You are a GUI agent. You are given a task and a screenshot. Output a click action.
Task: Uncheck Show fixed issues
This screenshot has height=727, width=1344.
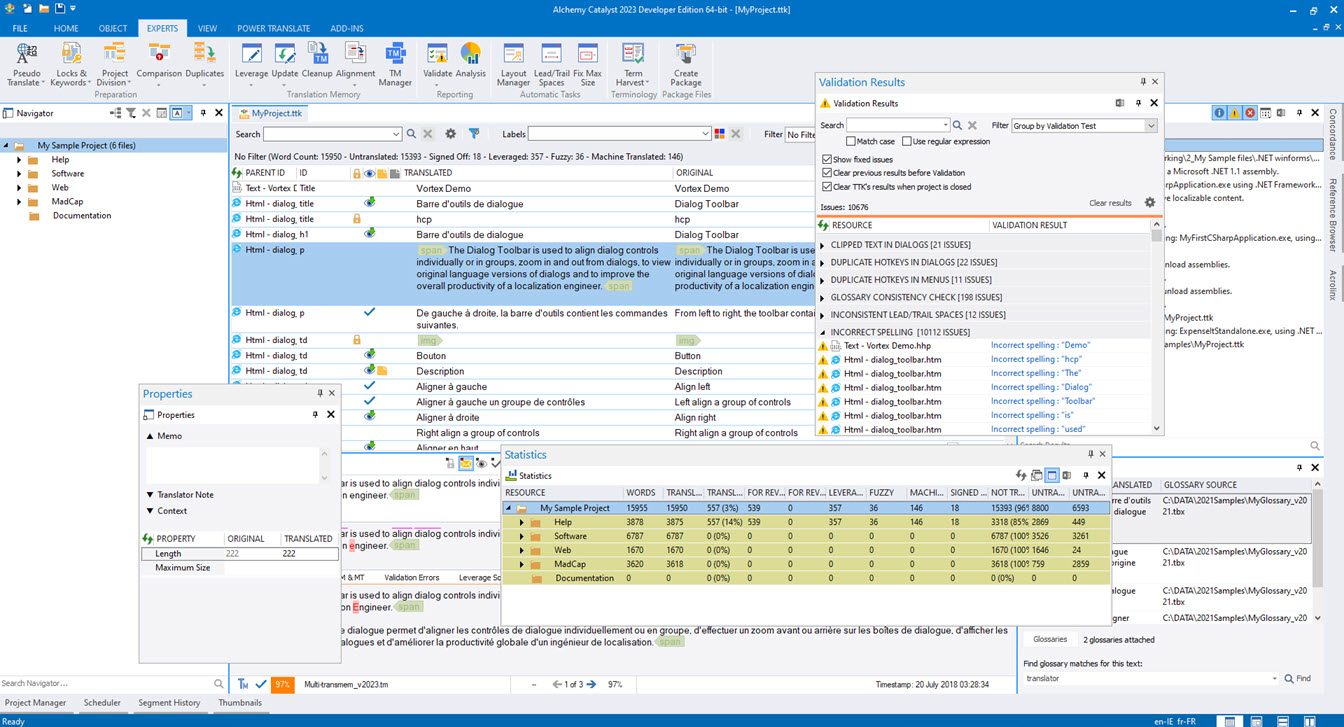coord(826,159)
